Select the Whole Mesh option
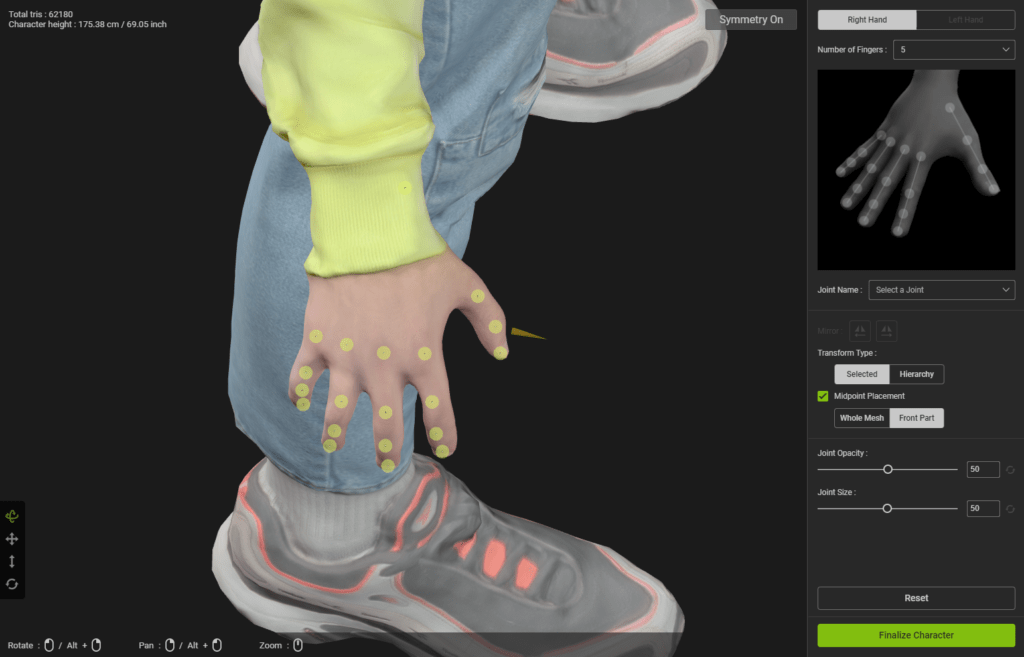This screenshot has width=1024, height=657. tap(861, 418)
